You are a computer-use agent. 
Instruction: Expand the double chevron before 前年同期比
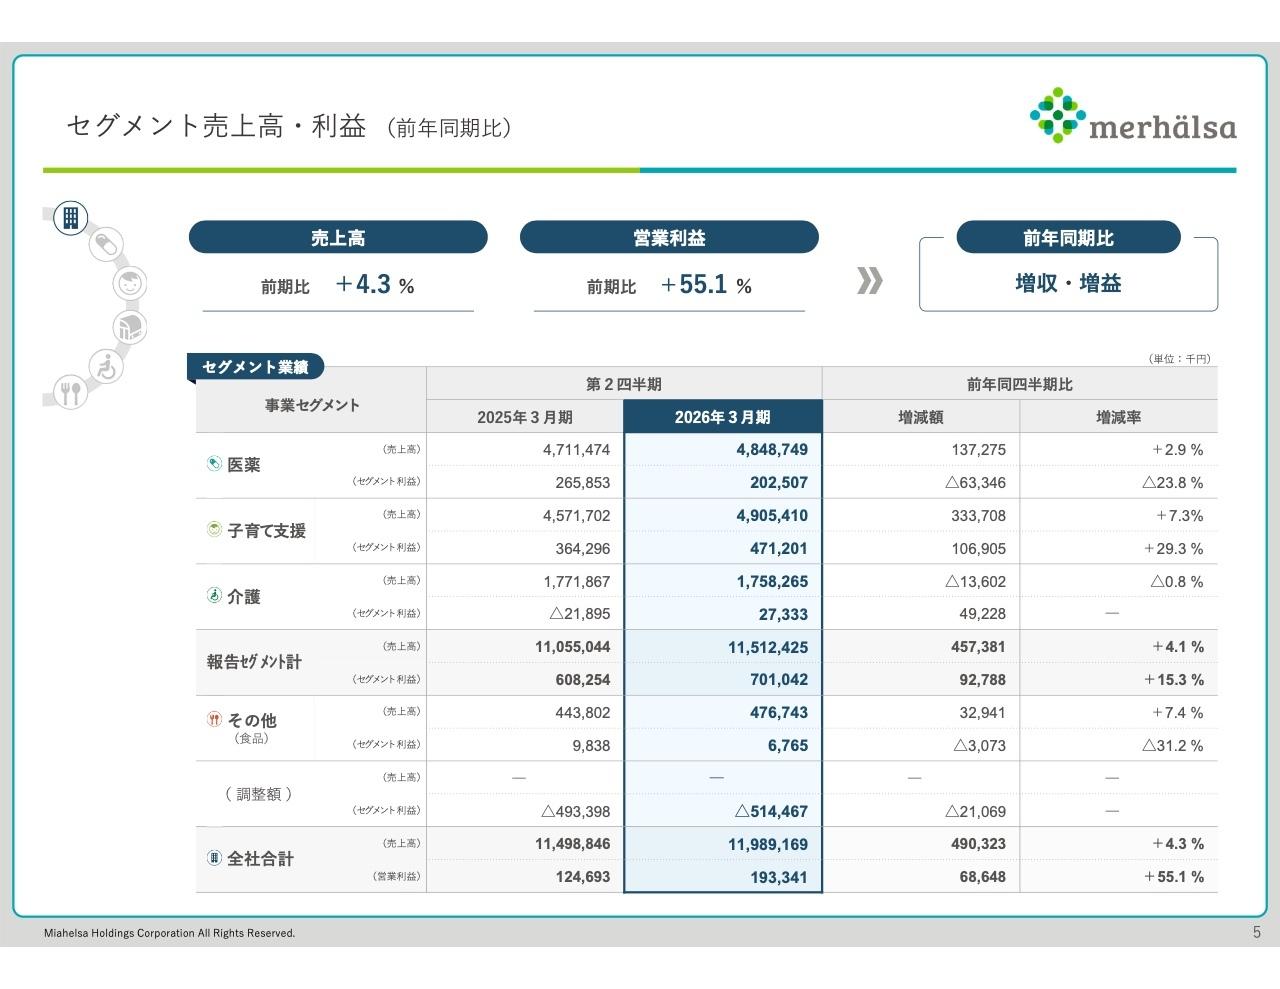pos(870,281)
